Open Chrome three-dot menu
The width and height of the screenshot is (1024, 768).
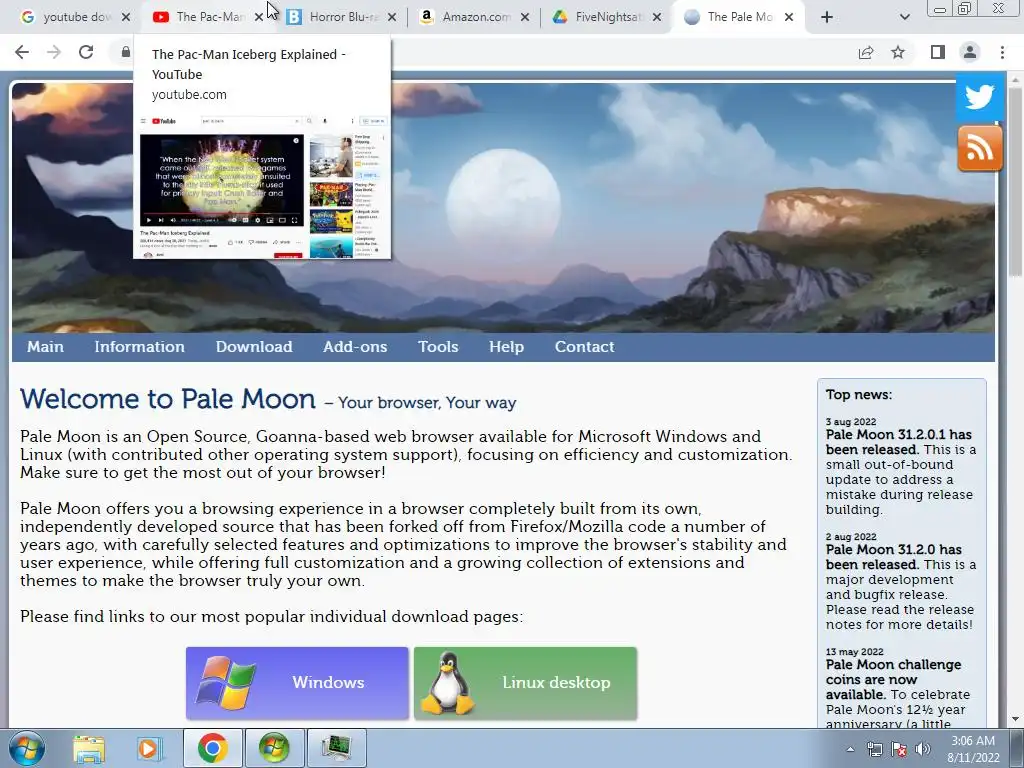[1002, 52]
